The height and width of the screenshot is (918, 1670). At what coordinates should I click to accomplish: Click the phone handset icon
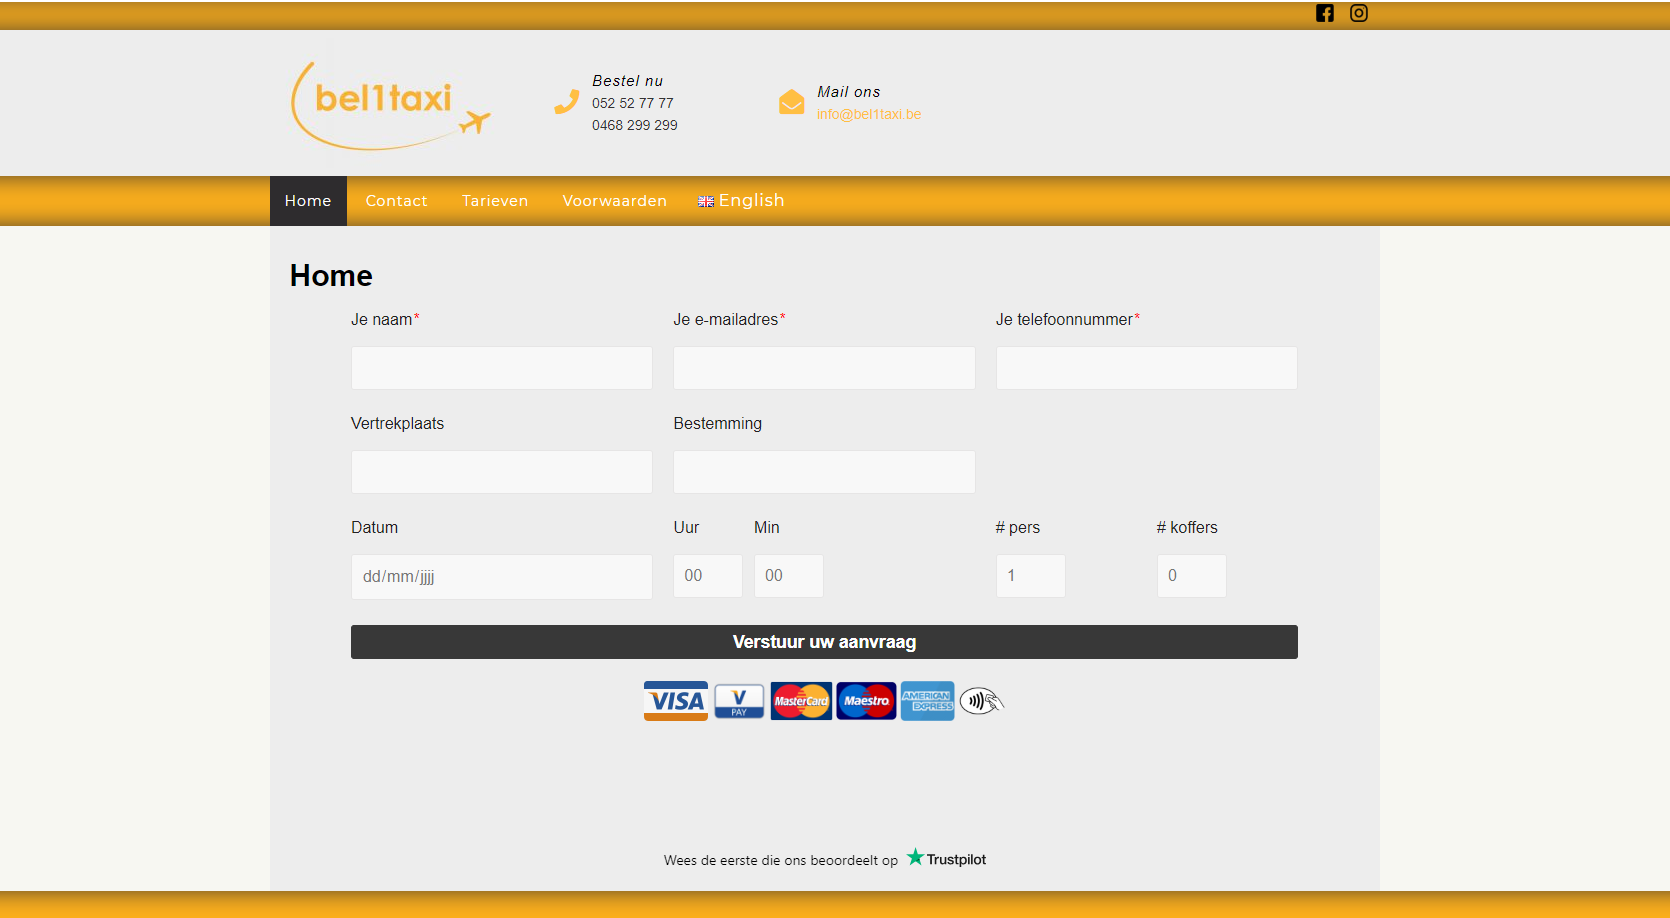coord(567,102)
